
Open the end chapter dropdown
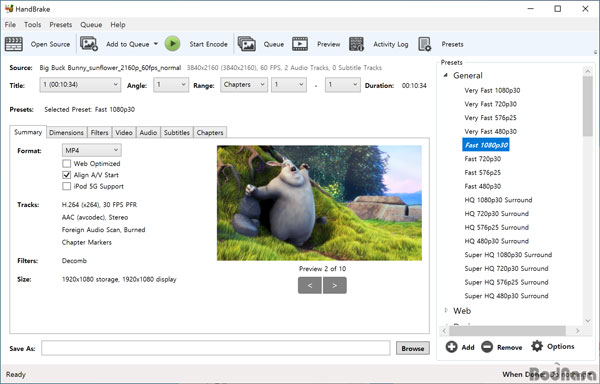[342, 85]
